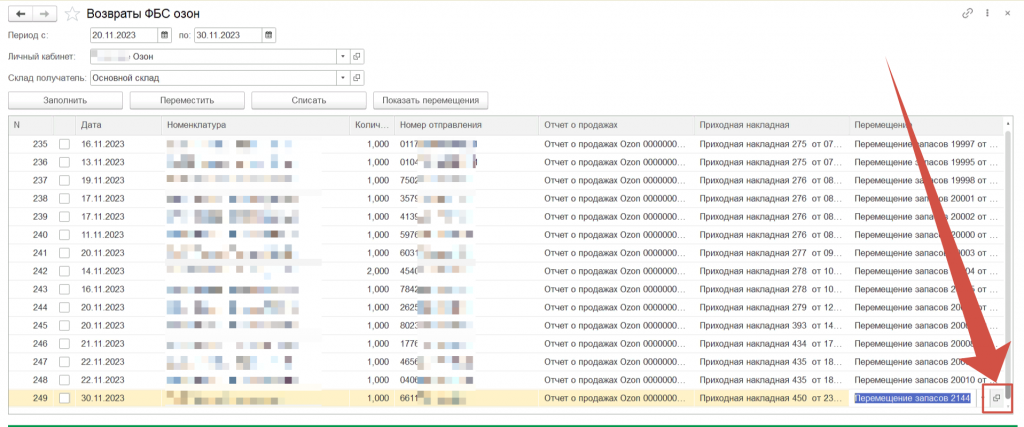Tick the checkbox in row 235
1024x427 pixels.
(65, 144)
